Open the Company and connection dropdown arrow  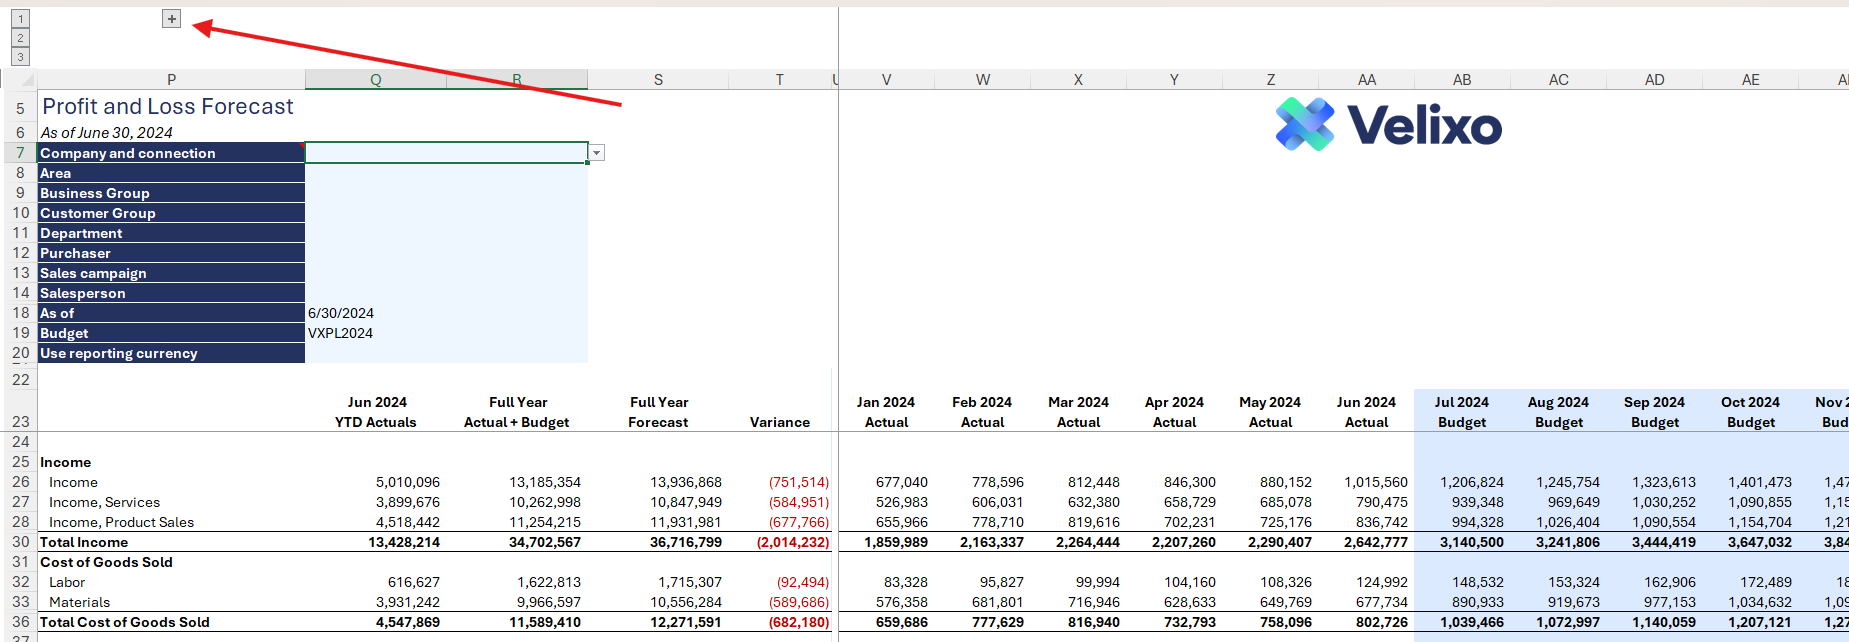pyautogui.click(x=597, y=153)
